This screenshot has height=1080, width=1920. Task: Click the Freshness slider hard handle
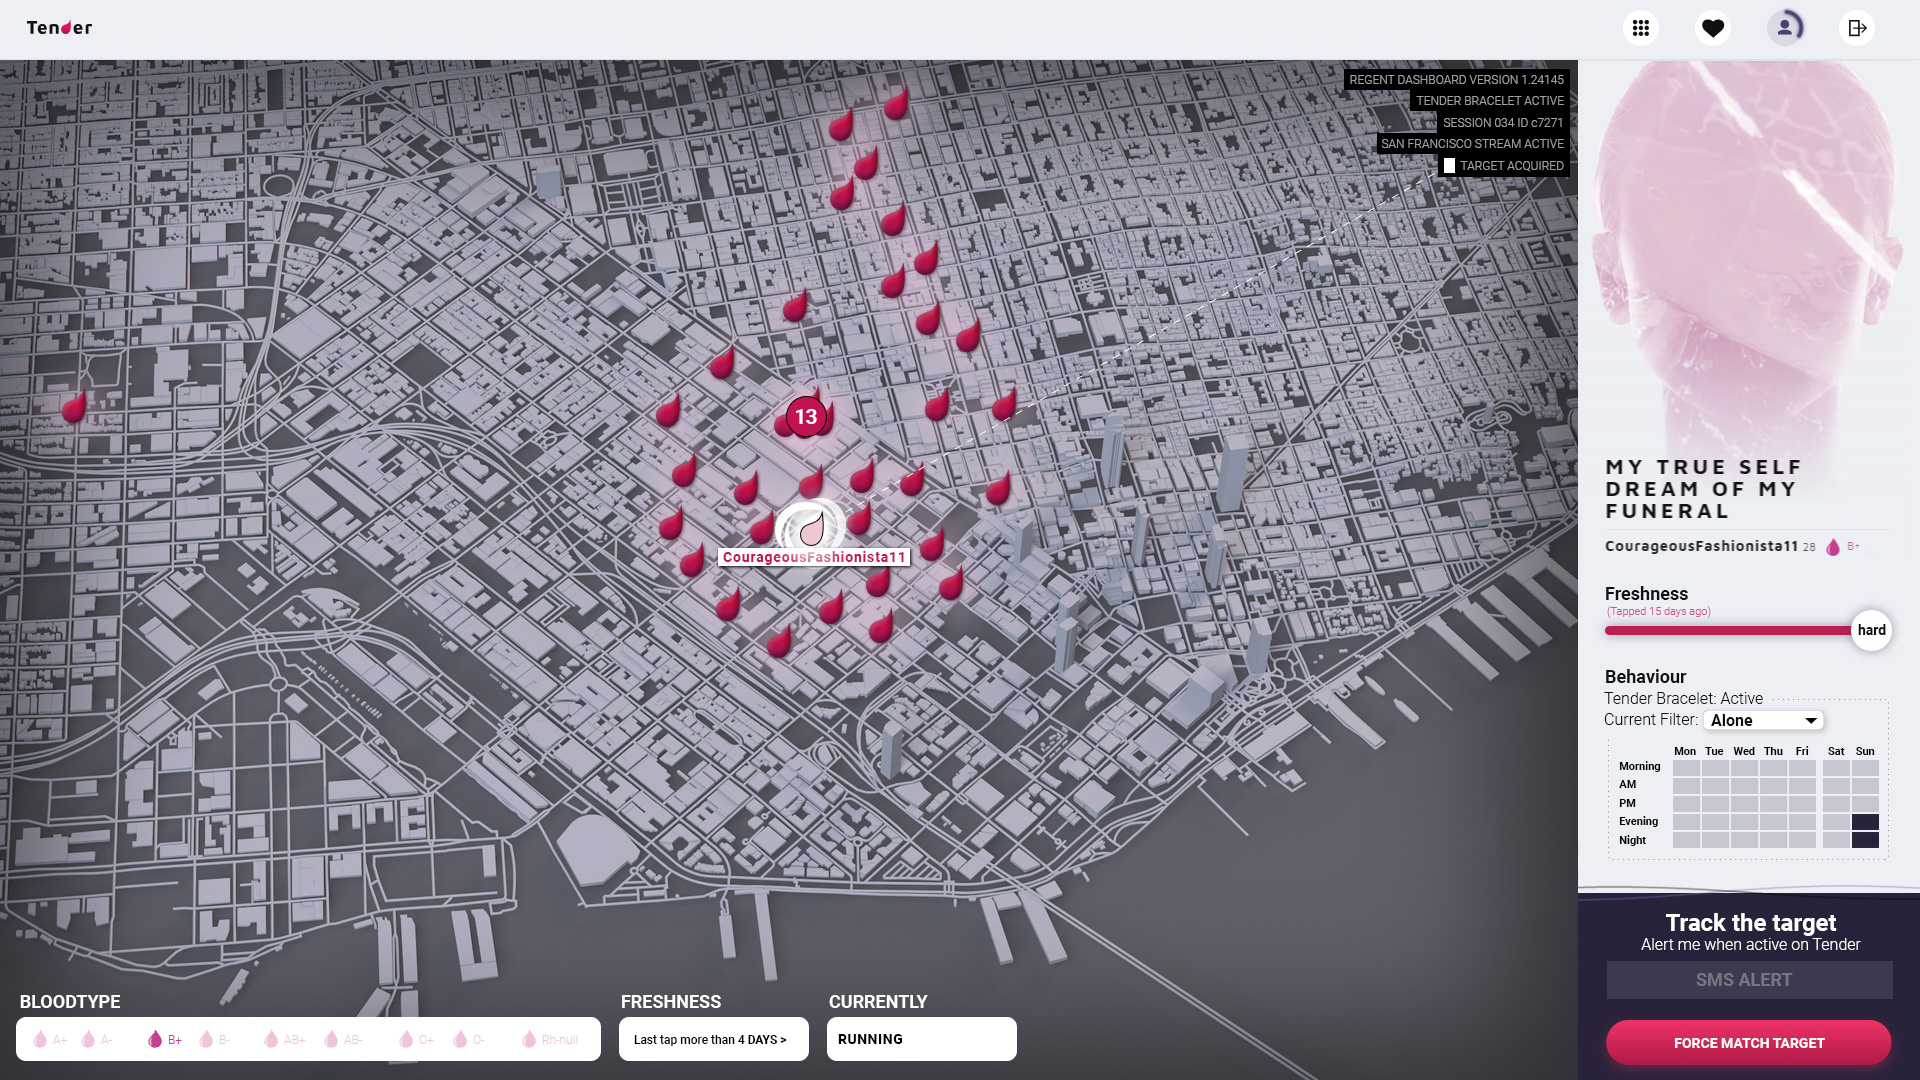[1871, 630]
